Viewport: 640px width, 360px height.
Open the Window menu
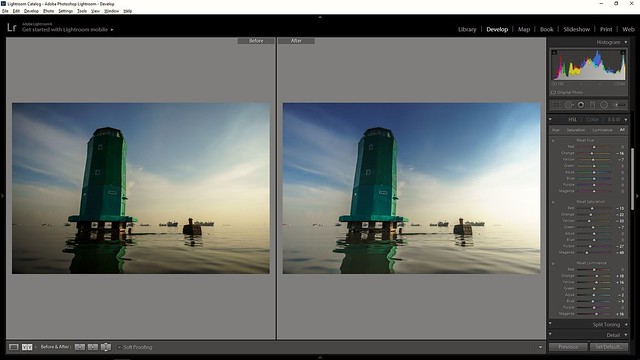point(112,11)
